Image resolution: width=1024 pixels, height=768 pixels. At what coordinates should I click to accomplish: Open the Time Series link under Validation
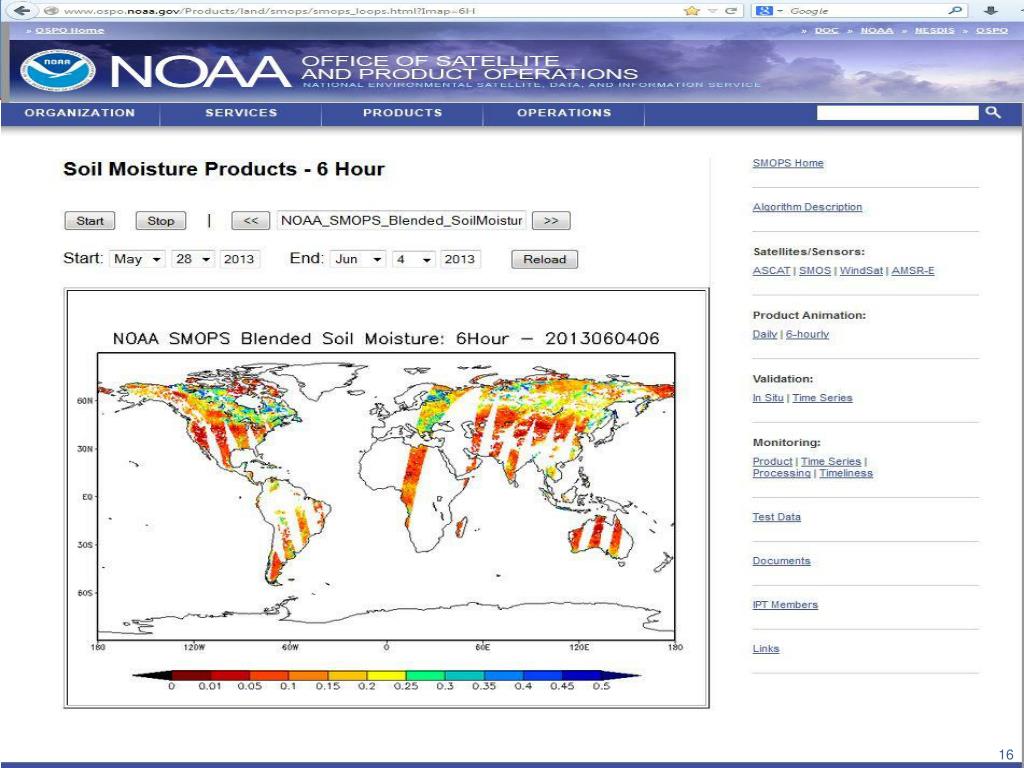822,398
